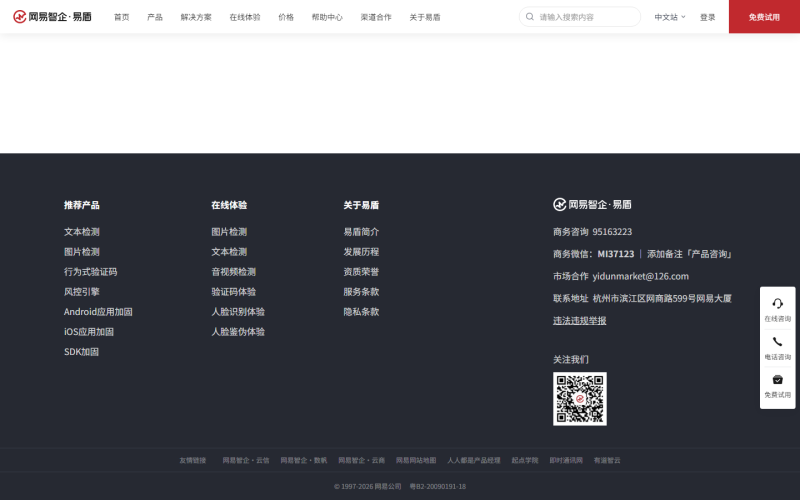The width and height of the screenshot is (800, 500).
Task: Click the 关于易盾 footer column heading
Action: (361, 205)
